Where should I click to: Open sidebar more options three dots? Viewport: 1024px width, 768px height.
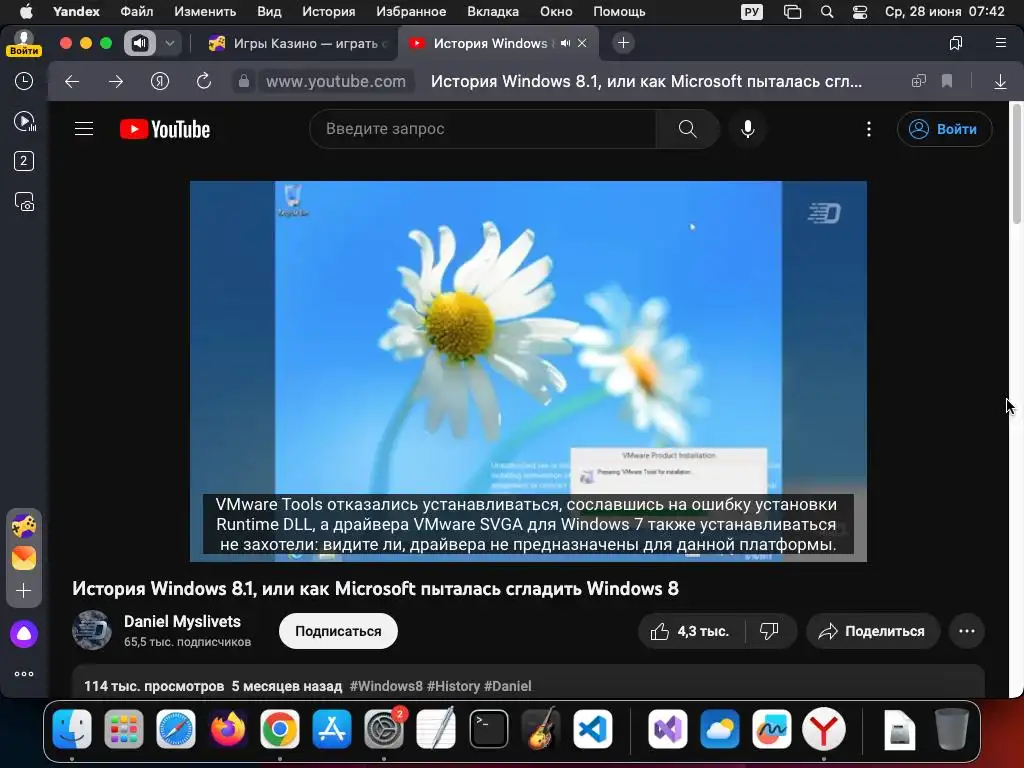point(24,674)
